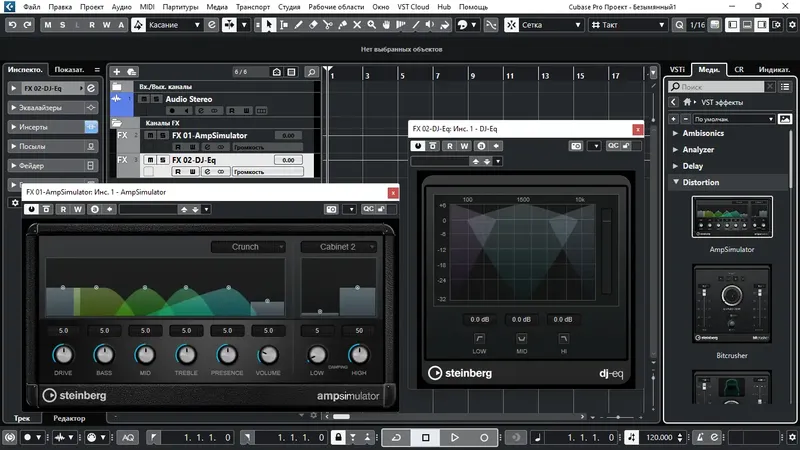Screen dimensions: 800x450
Task: Click the DRIVE knob on AmpSimulator
Action: point(63,354)
